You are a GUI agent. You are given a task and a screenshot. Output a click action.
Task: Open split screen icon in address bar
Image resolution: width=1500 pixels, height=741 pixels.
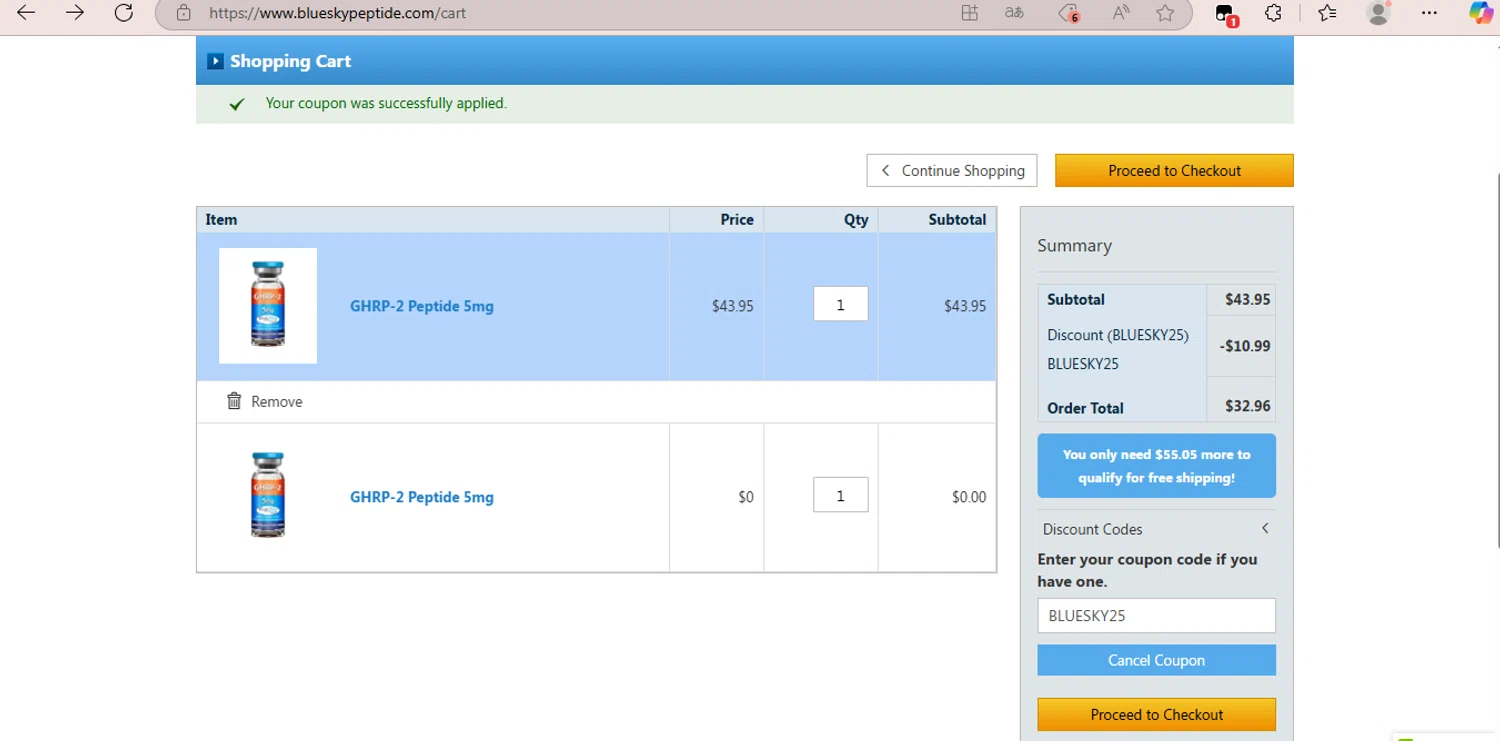pyautogui.click(x=969, y=13)
